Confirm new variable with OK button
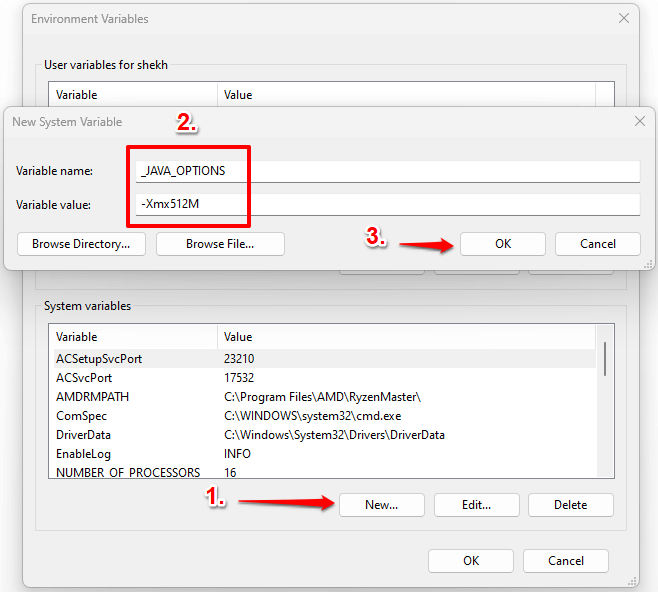Image resolution: width=658 pixels, height=592 pixels. 503,244
